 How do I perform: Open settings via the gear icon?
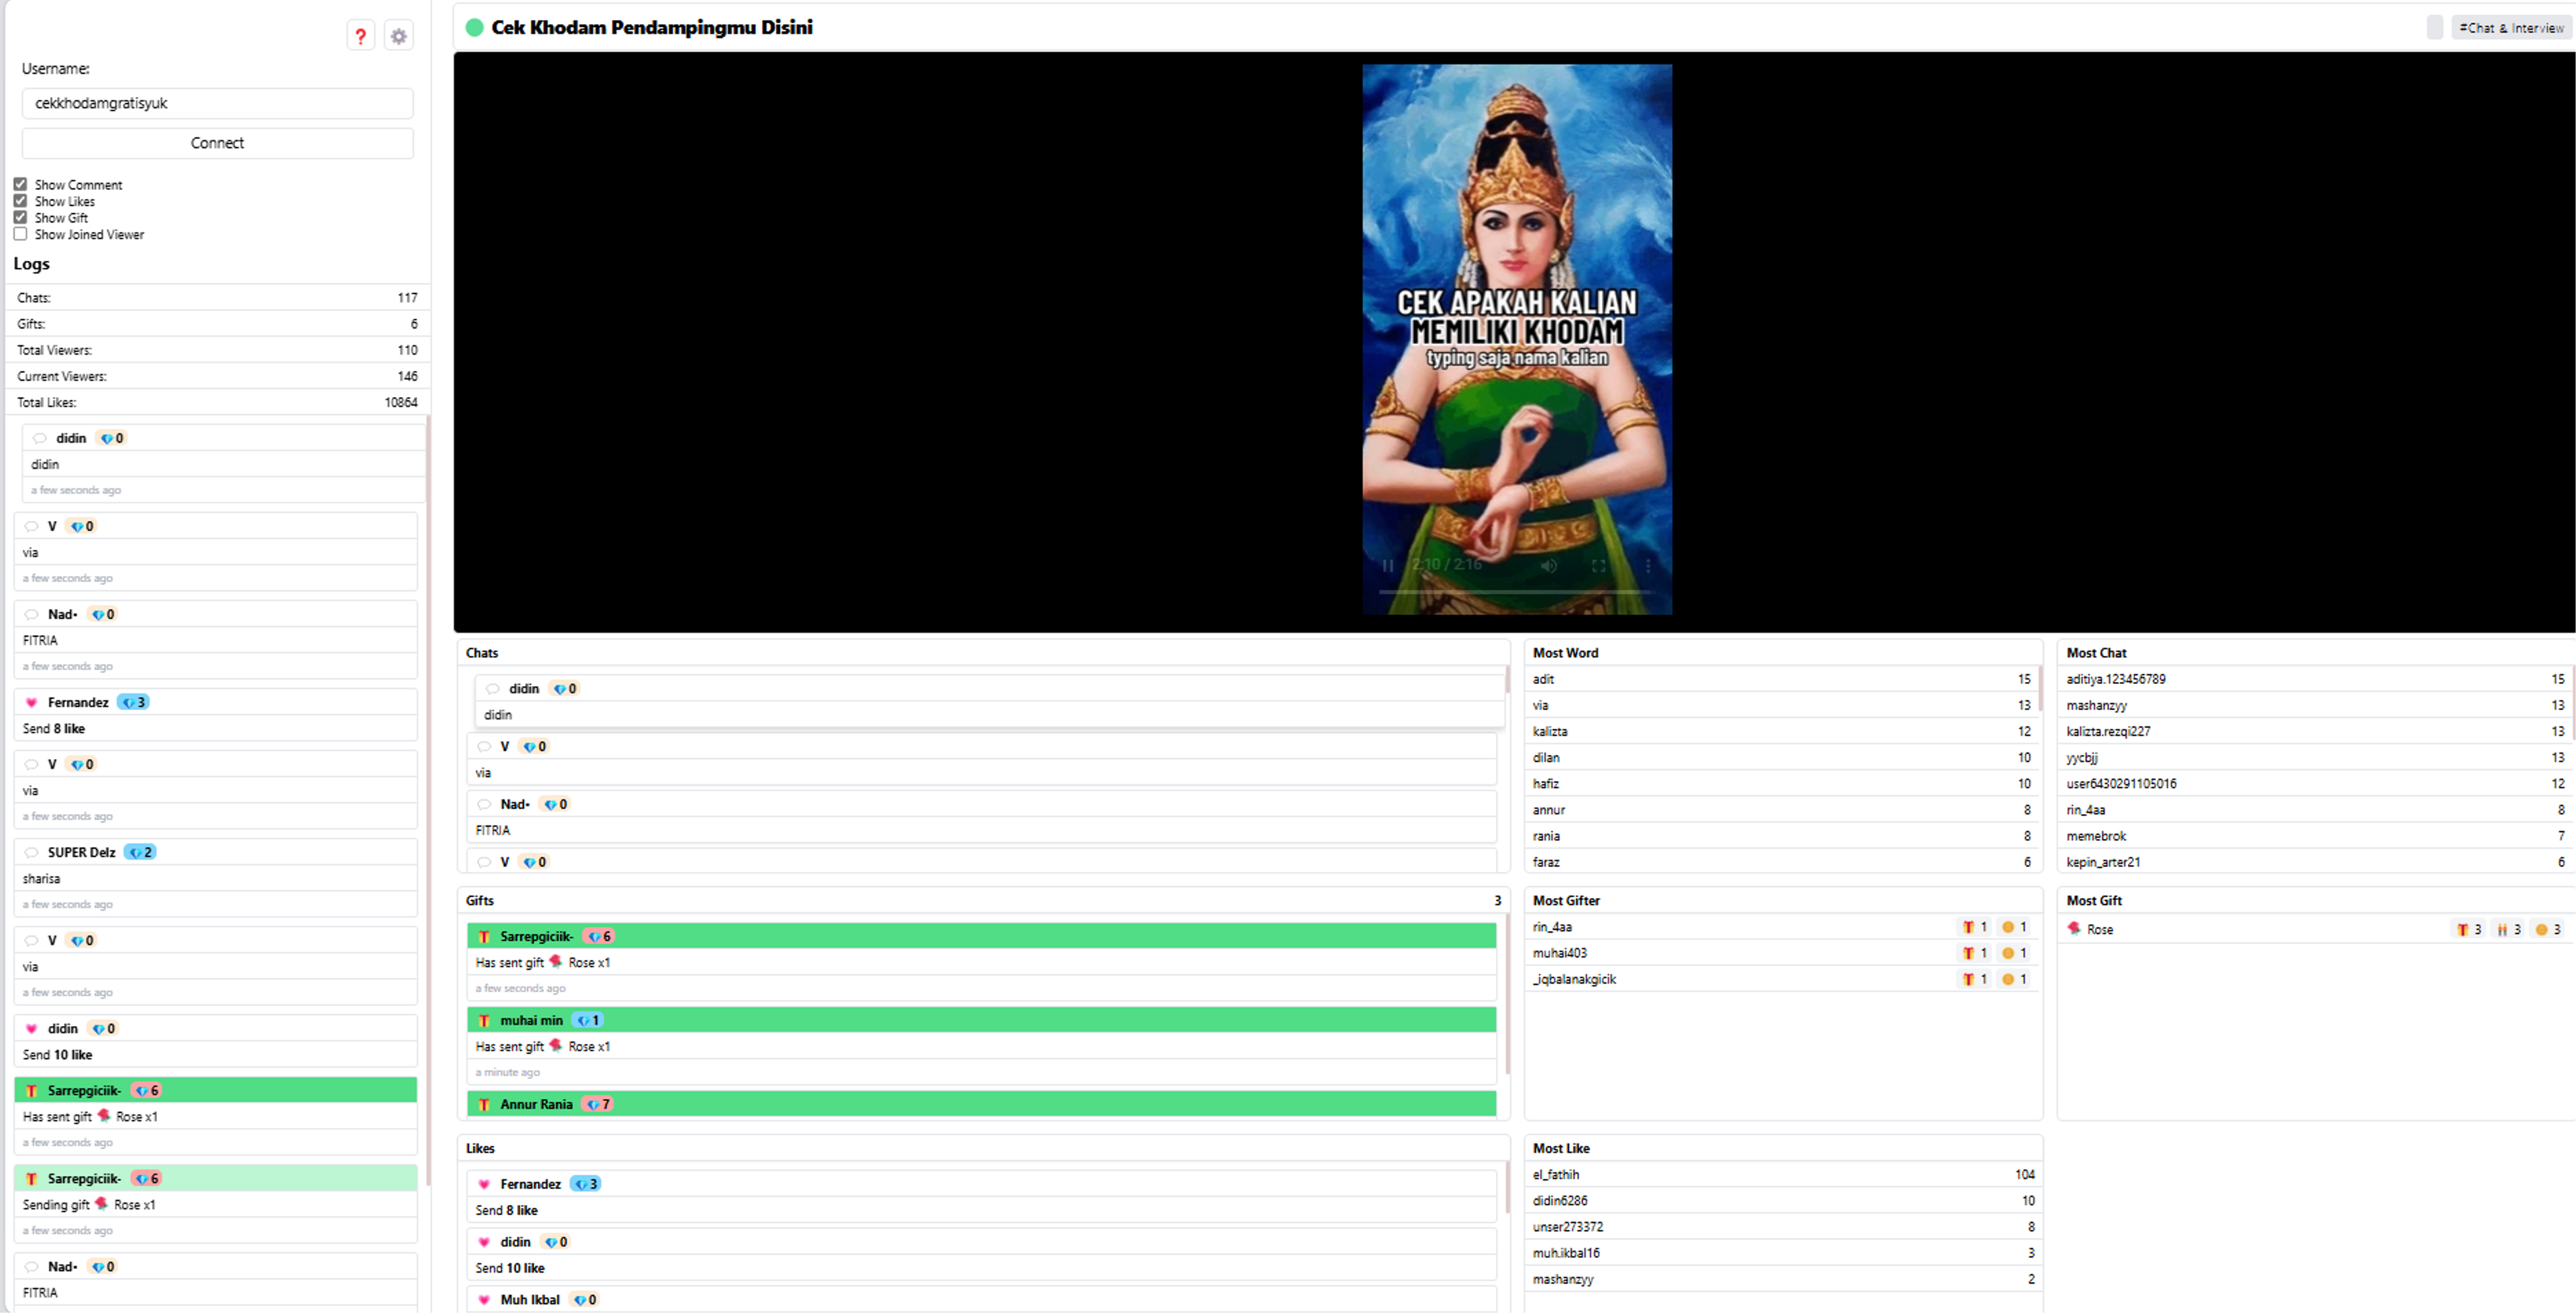[399, 36]
